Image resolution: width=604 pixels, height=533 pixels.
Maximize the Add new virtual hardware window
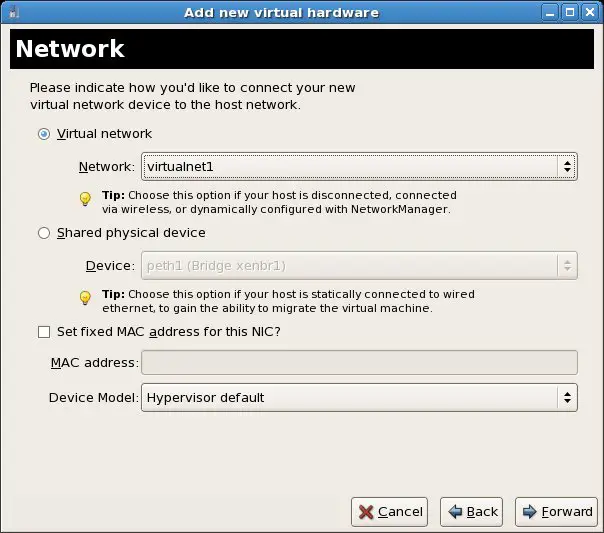569,12
